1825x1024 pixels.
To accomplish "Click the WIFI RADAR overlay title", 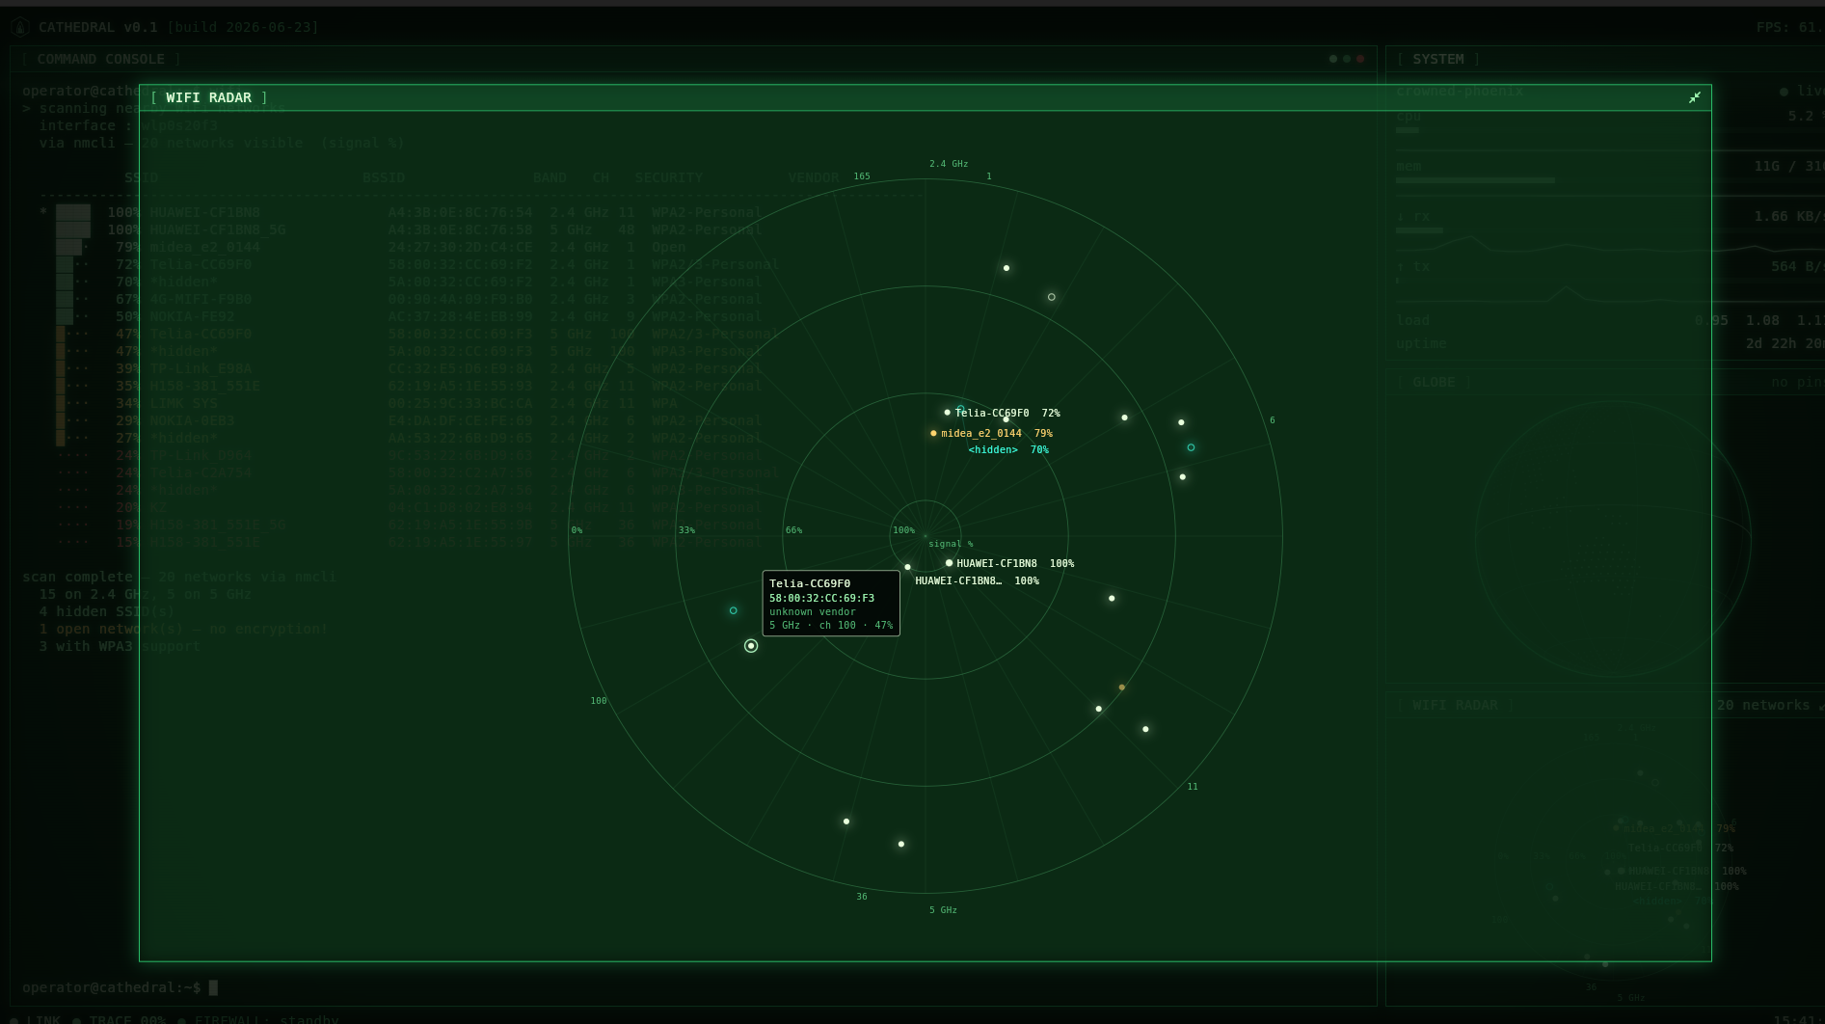I will 208,97.
